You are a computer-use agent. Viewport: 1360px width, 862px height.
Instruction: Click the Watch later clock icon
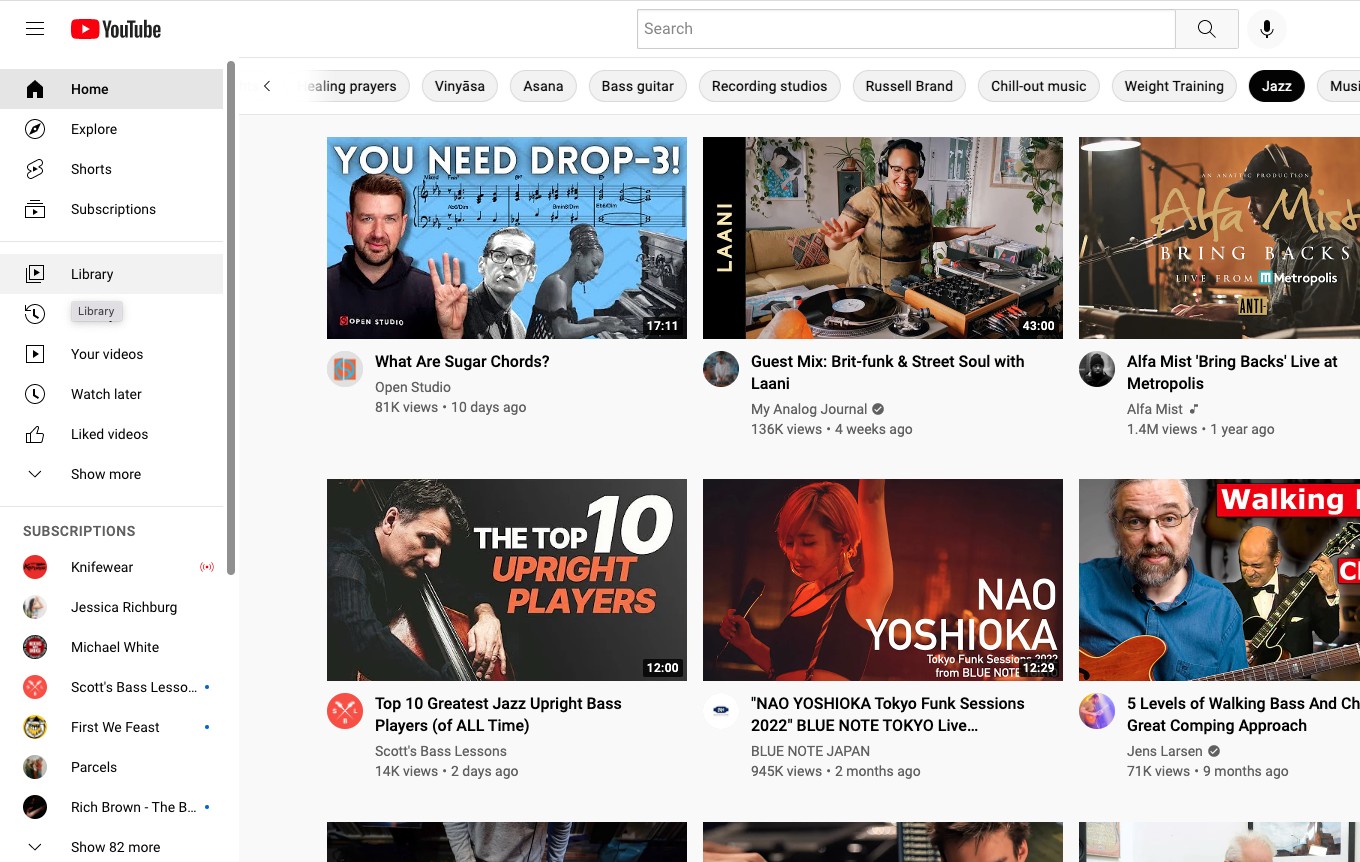(x=35, y=394)
